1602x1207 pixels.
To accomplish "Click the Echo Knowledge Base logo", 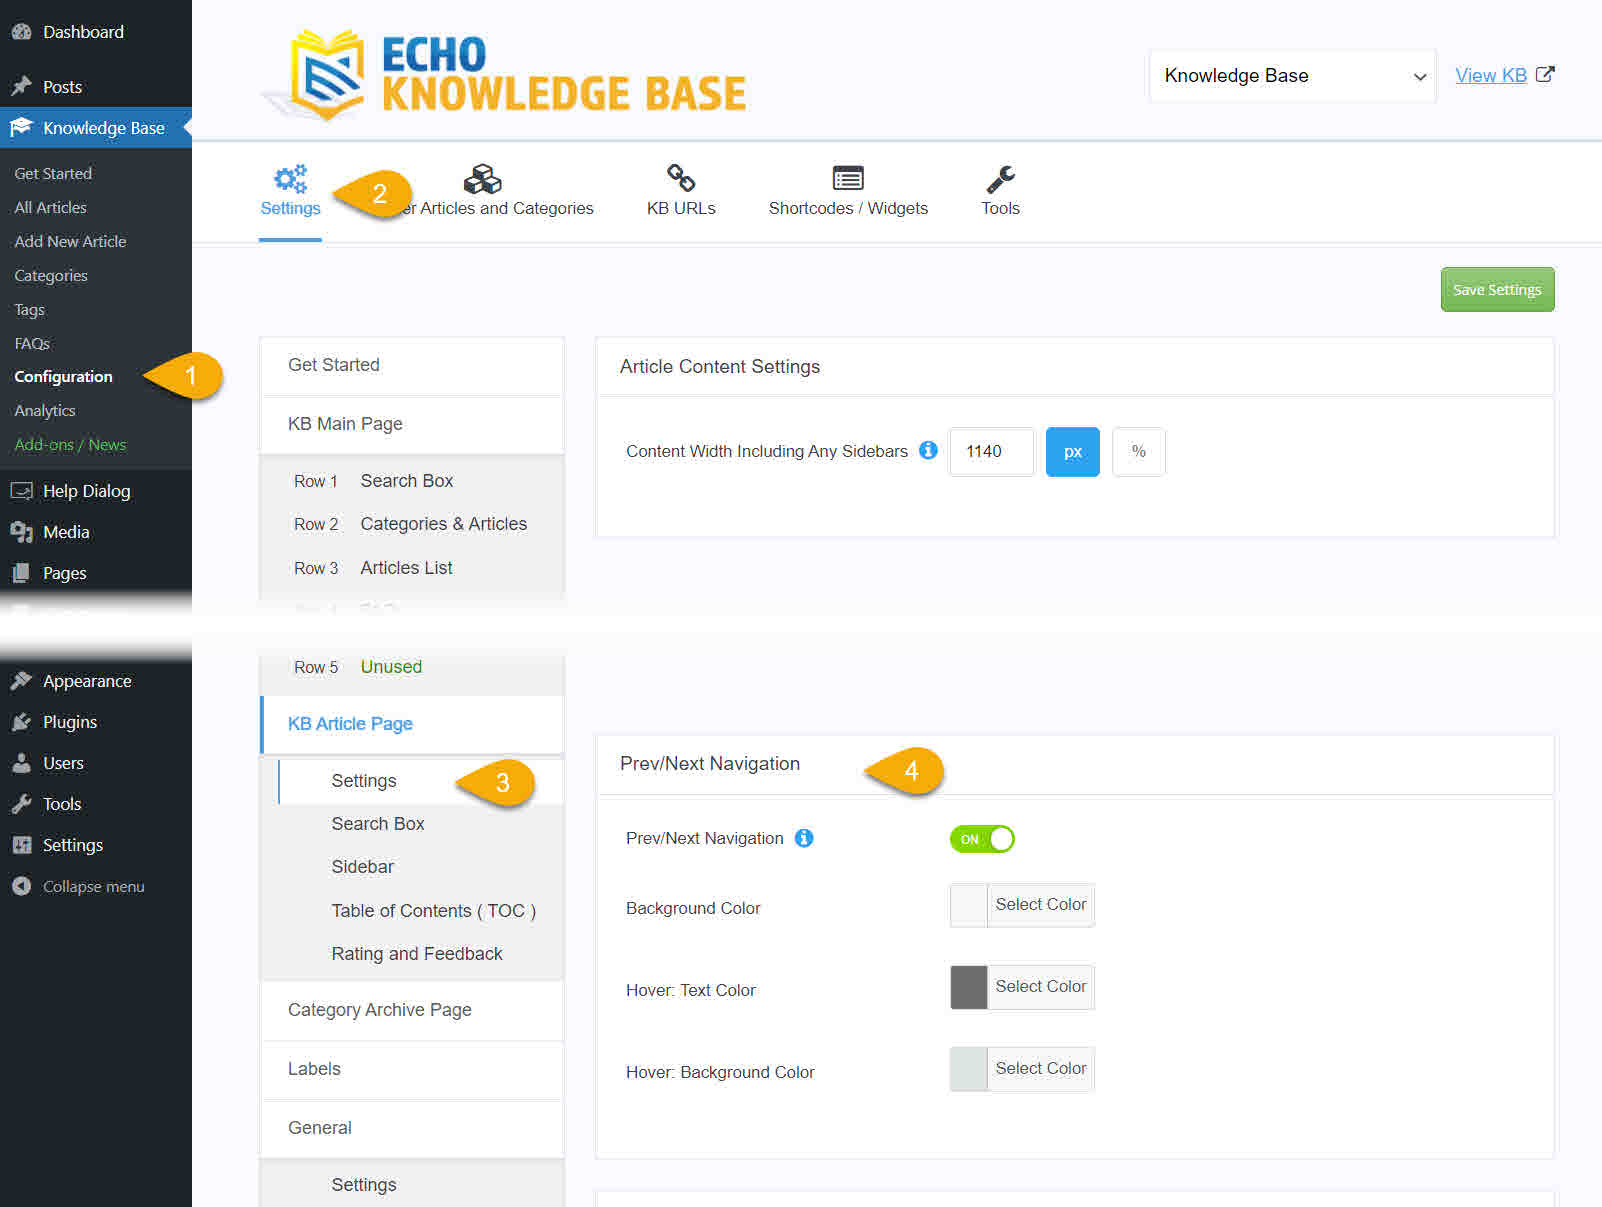I will (x=505, y=75).
